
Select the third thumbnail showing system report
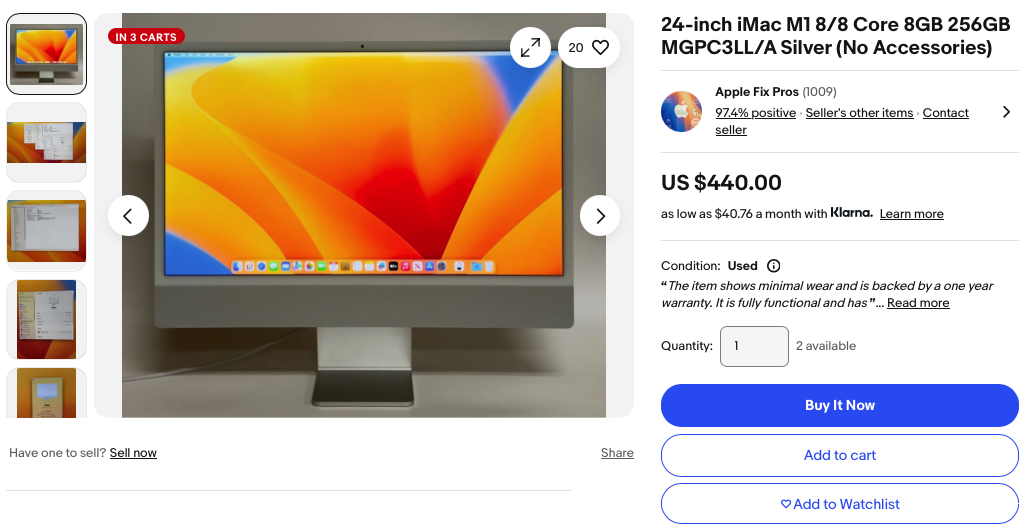click(x=47, y=231)
